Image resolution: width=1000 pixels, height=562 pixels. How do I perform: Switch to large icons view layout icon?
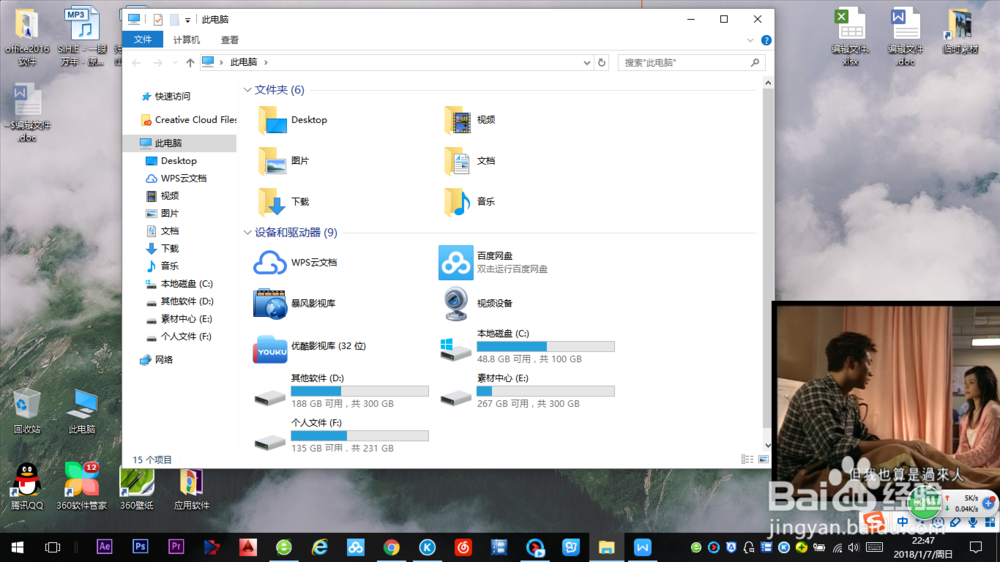pyautogui.click(x=763, y=459)
